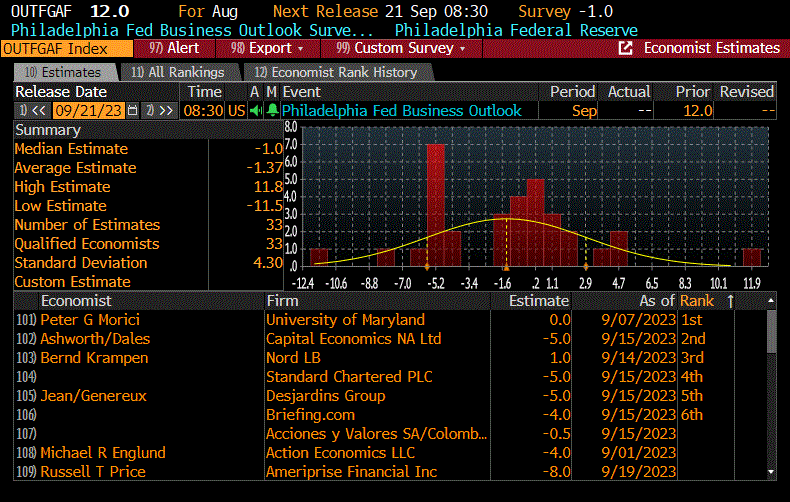
Task: Click the Standard Deviation value 4.30
Action: [268, 263]
